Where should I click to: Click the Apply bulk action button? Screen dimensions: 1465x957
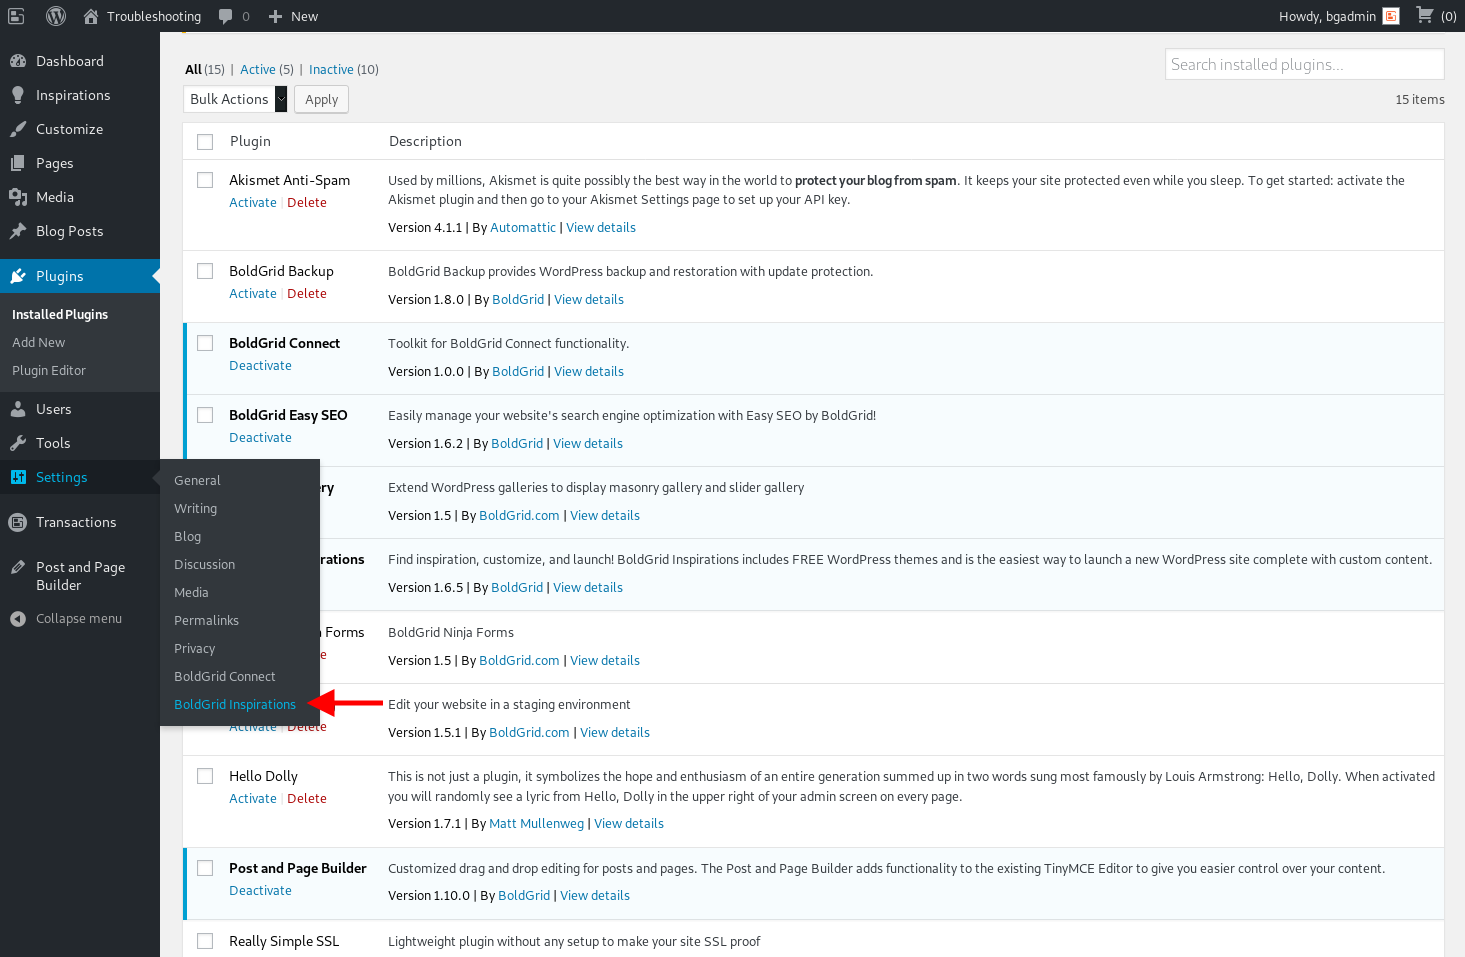(321, 99)
